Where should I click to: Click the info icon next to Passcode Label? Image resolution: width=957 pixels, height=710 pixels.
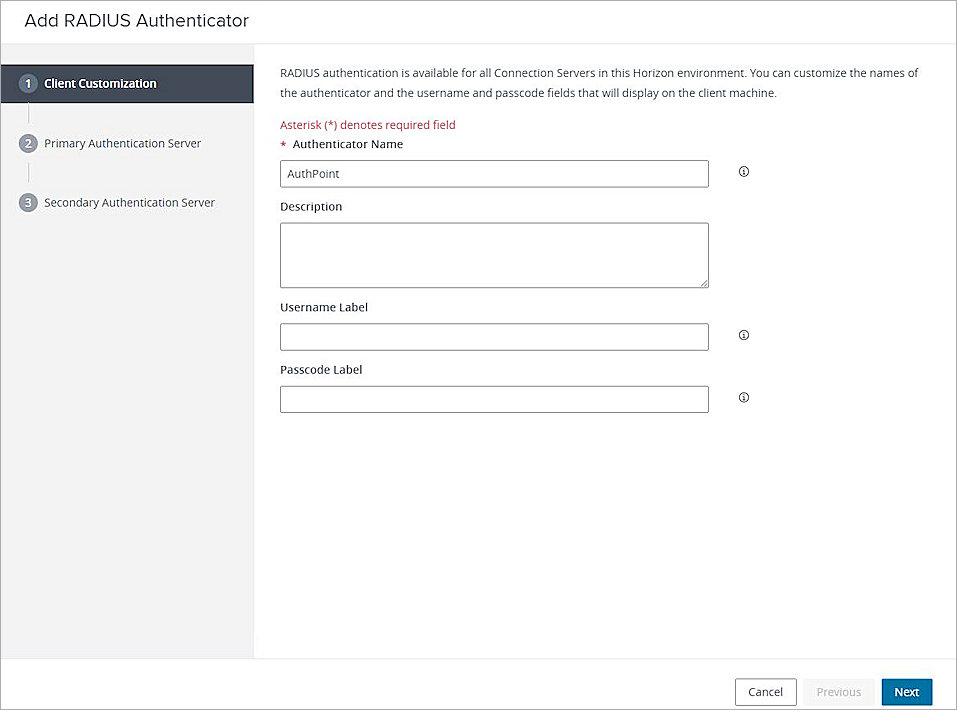743,397
